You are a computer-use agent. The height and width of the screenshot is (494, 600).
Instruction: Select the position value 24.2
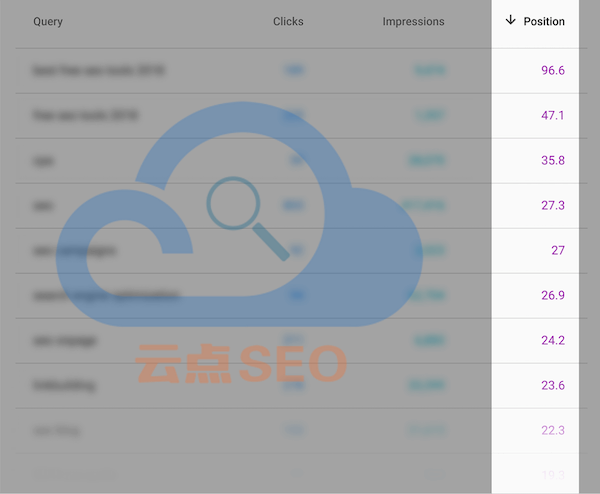coord(553,340)
